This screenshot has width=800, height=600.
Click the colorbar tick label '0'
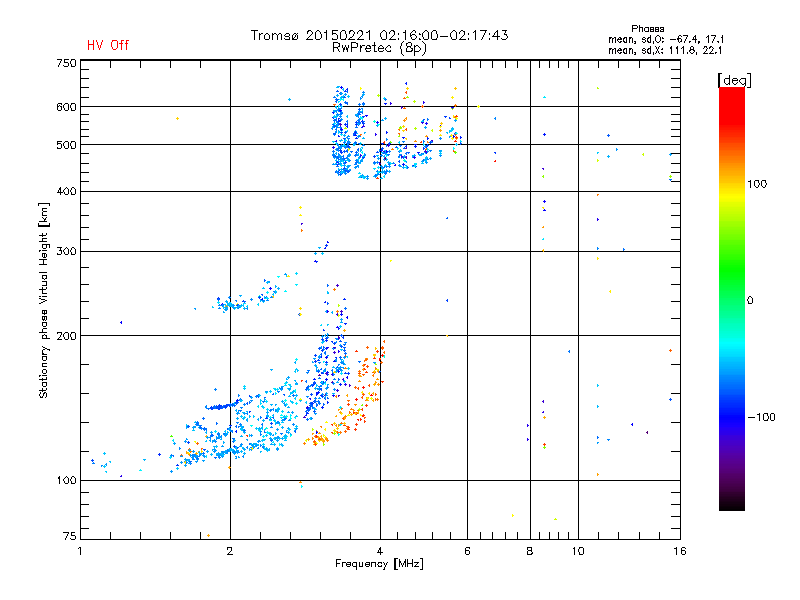[x=749, y=301]
